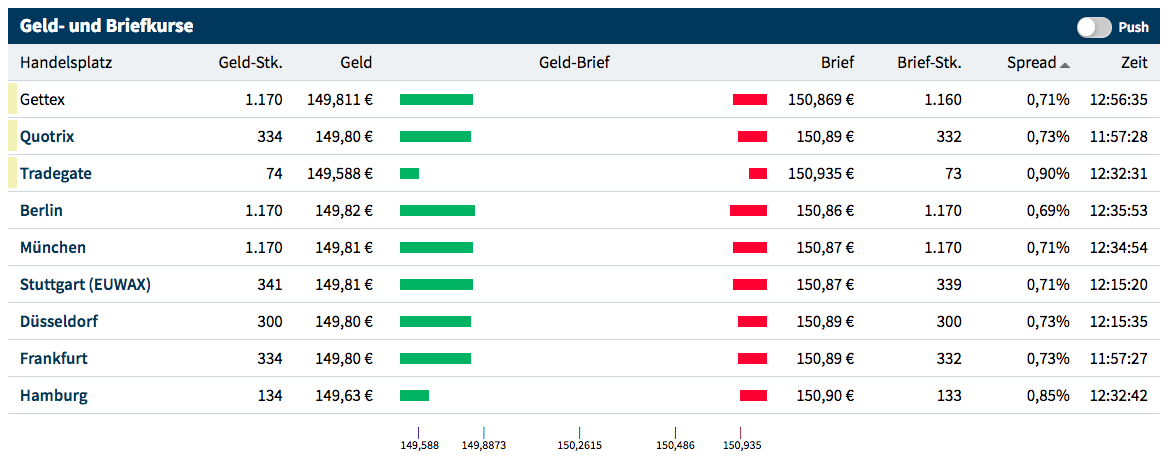Screen dimensions: 1169x458
Task: Click the green Geld bar for Berlin
Action: [x=437, y=211]
